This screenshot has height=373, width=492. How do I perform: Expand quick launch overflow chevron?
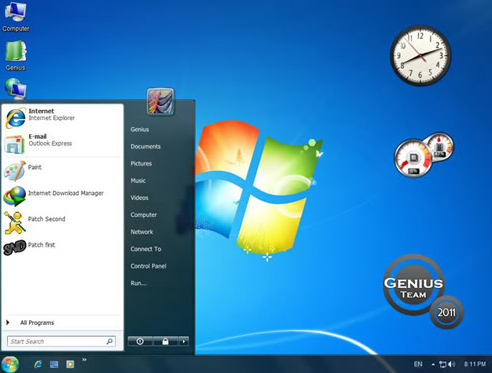click(84, 359)
